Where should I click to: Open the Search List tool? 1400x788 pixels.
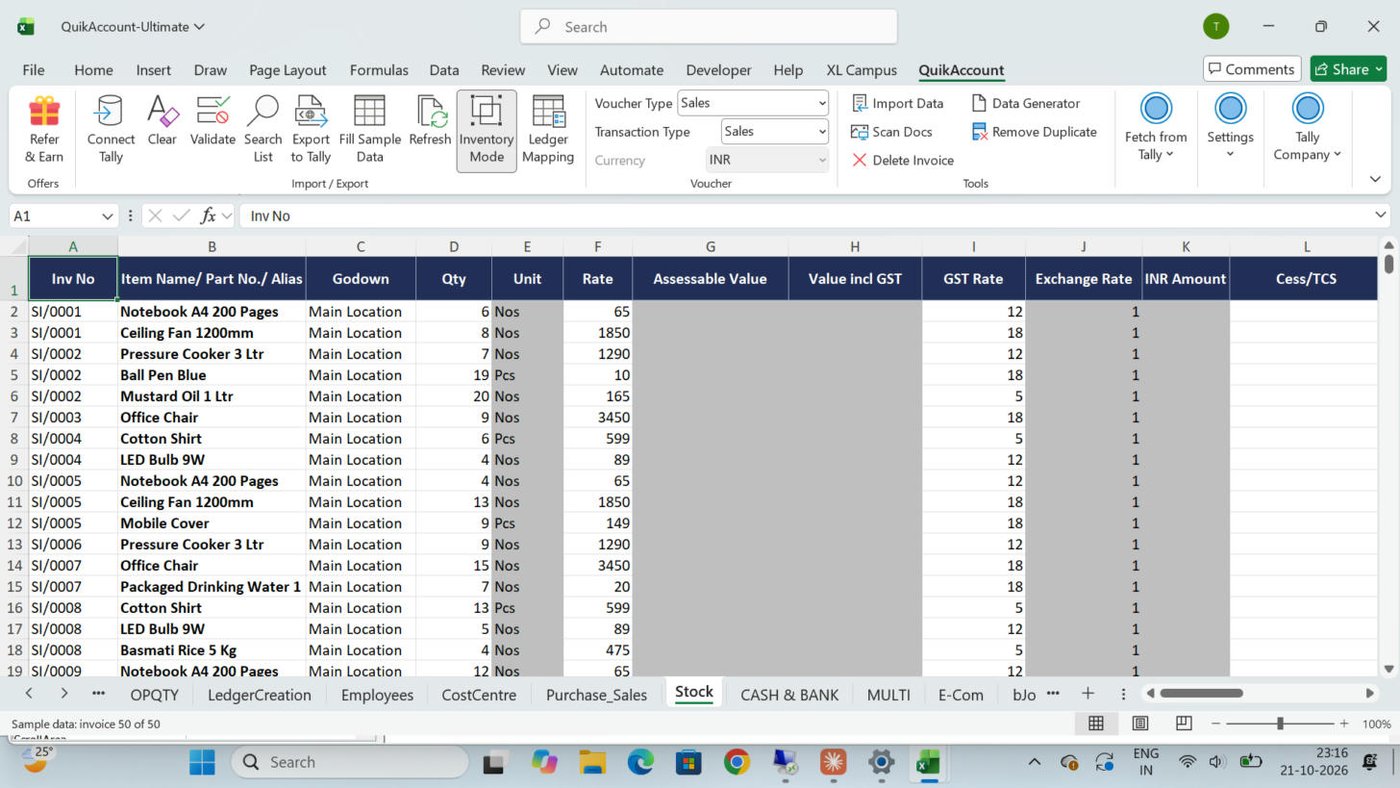tap(263, 130)
